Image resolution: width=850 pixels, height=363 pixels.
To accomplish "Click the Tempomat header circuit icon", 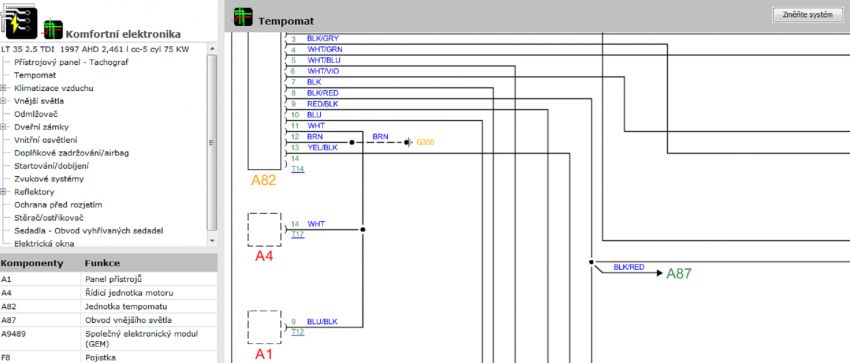I will (243, 17).
